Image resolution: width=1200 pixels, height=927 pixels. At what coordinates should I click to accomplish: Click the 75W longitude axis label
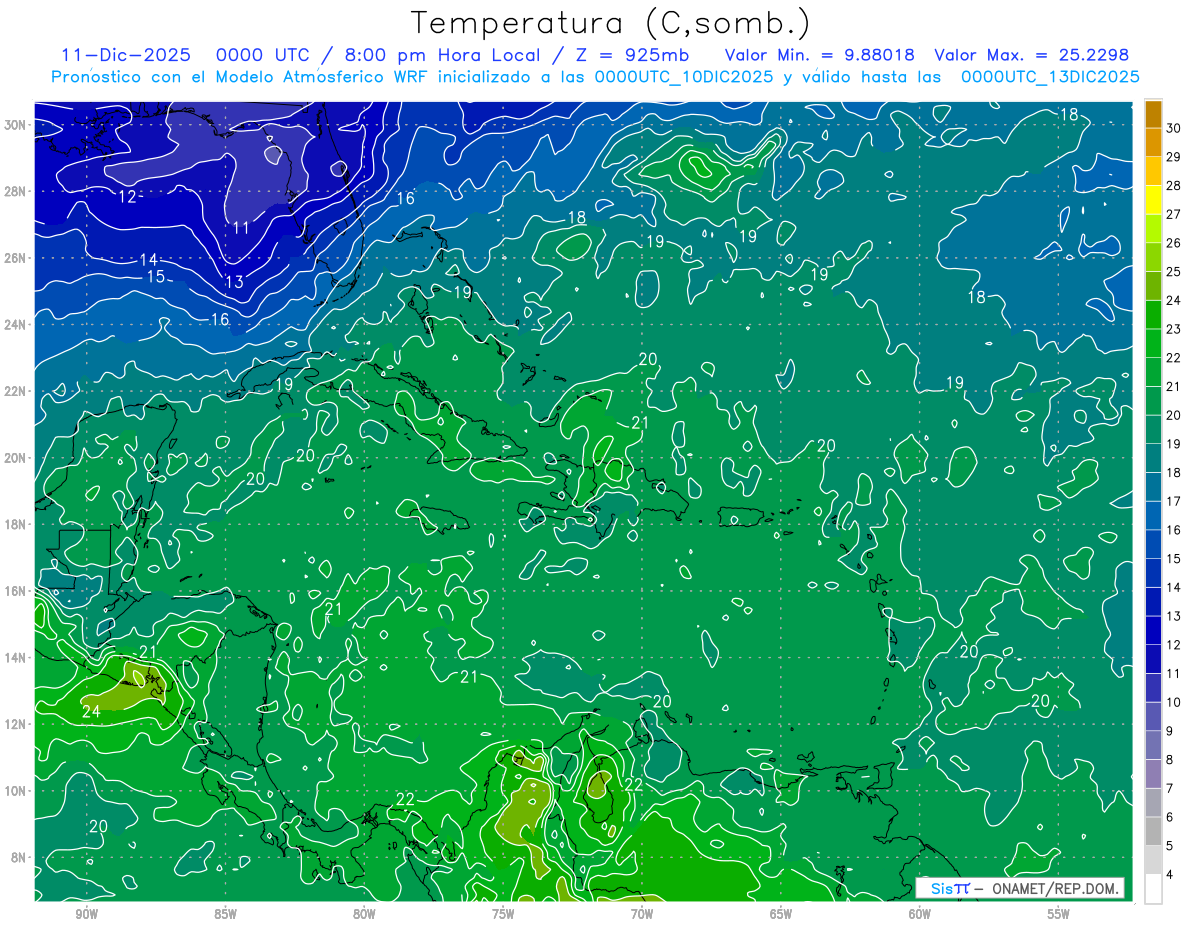503,914
